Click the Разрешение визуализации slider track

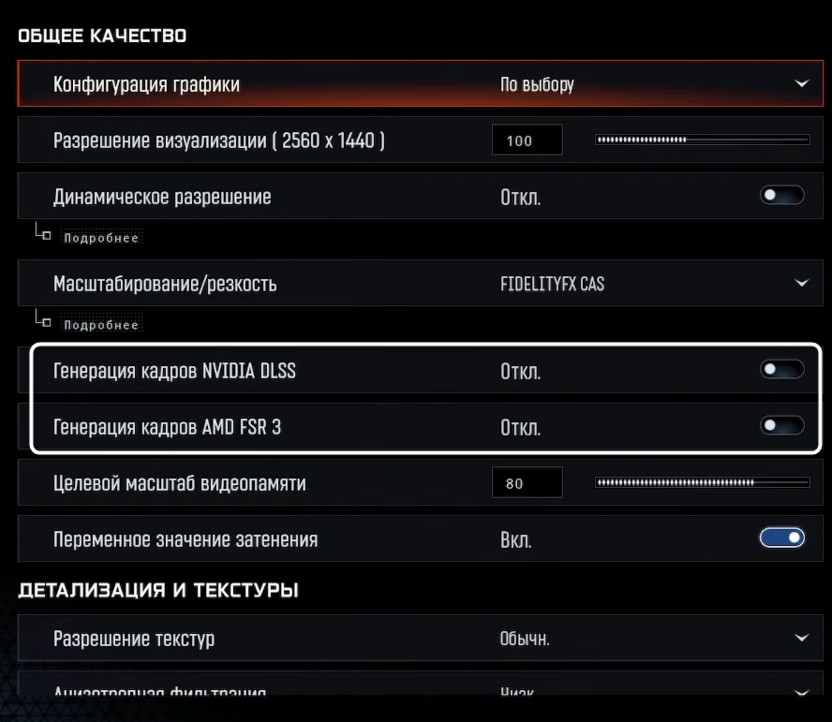point(702,140)
